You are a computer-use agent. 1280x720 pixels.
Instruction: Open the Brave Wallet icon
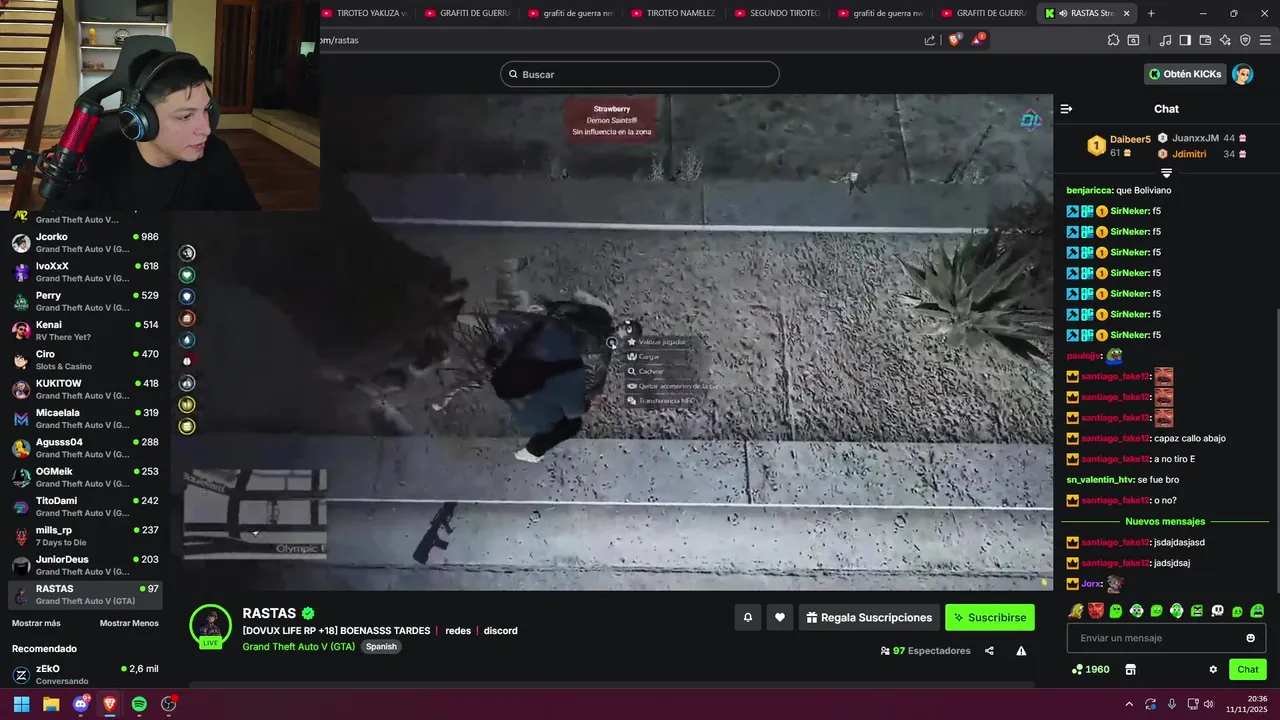pos(1205,40)
